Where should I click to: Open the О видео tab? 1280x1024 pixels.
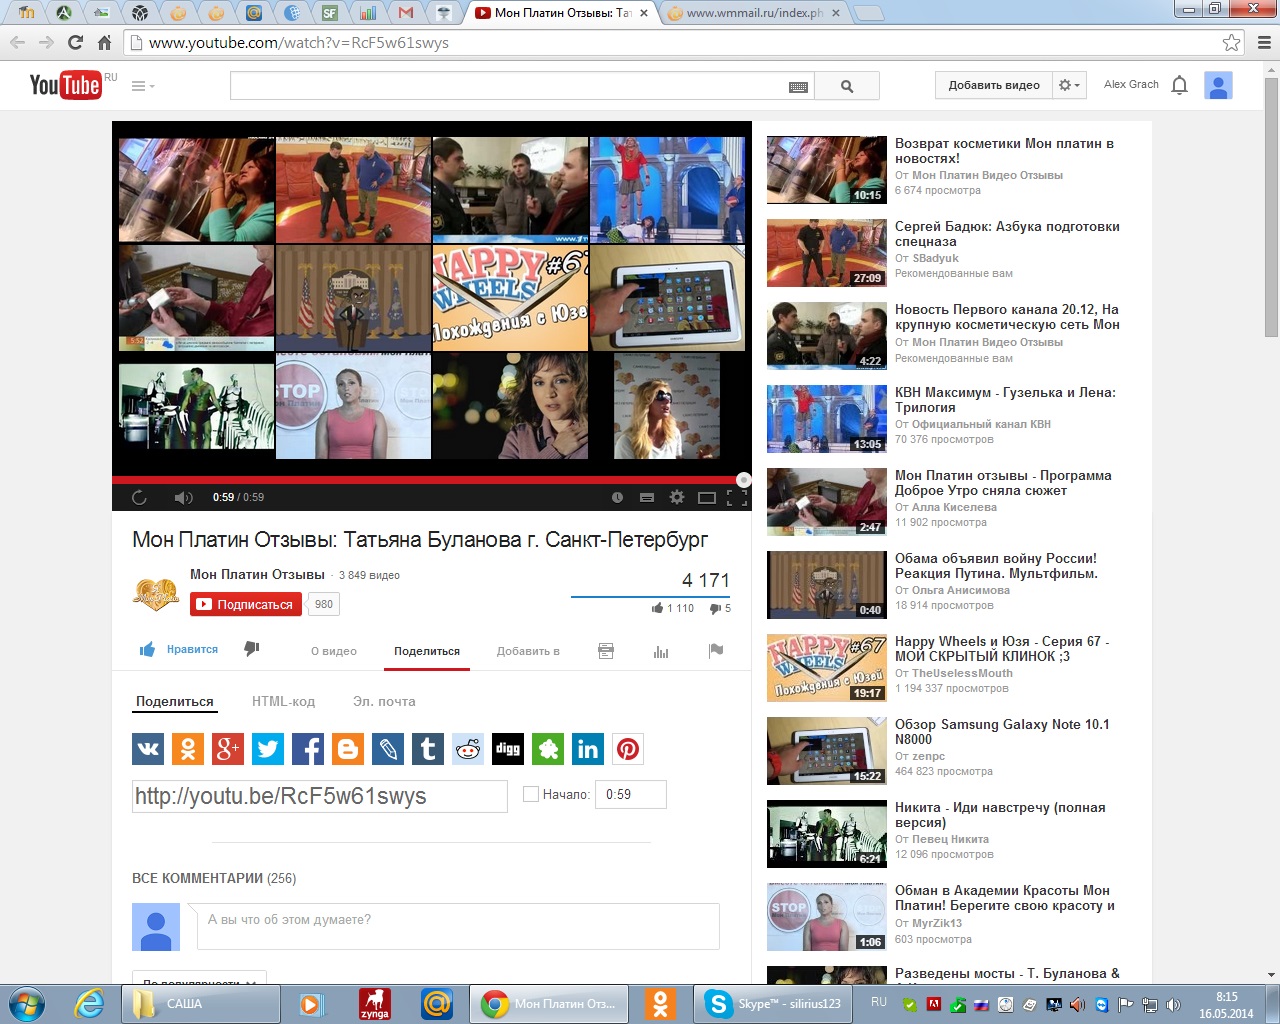334,651
